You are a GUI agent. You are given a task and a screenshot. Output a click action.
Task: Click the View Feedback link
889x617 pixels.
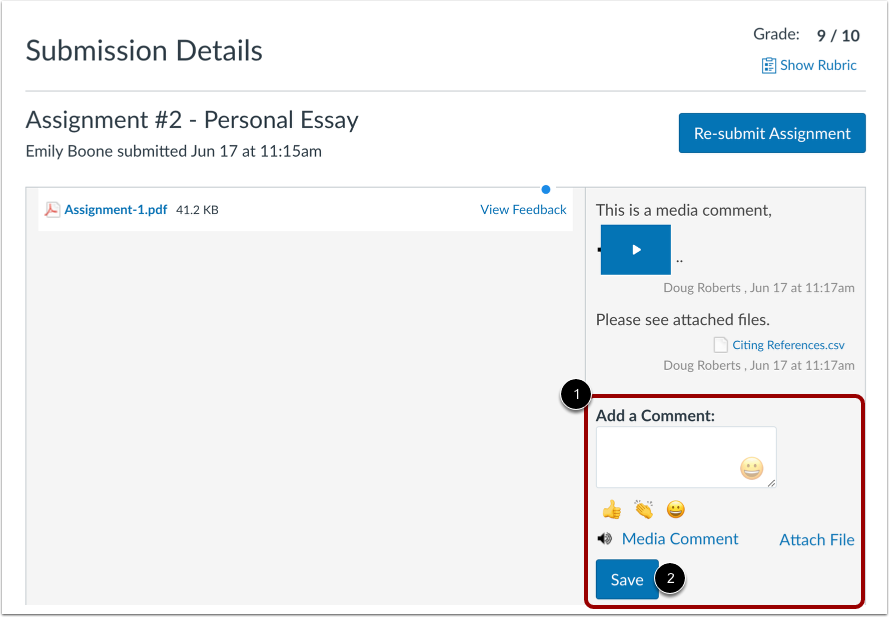tap(523, 210)
